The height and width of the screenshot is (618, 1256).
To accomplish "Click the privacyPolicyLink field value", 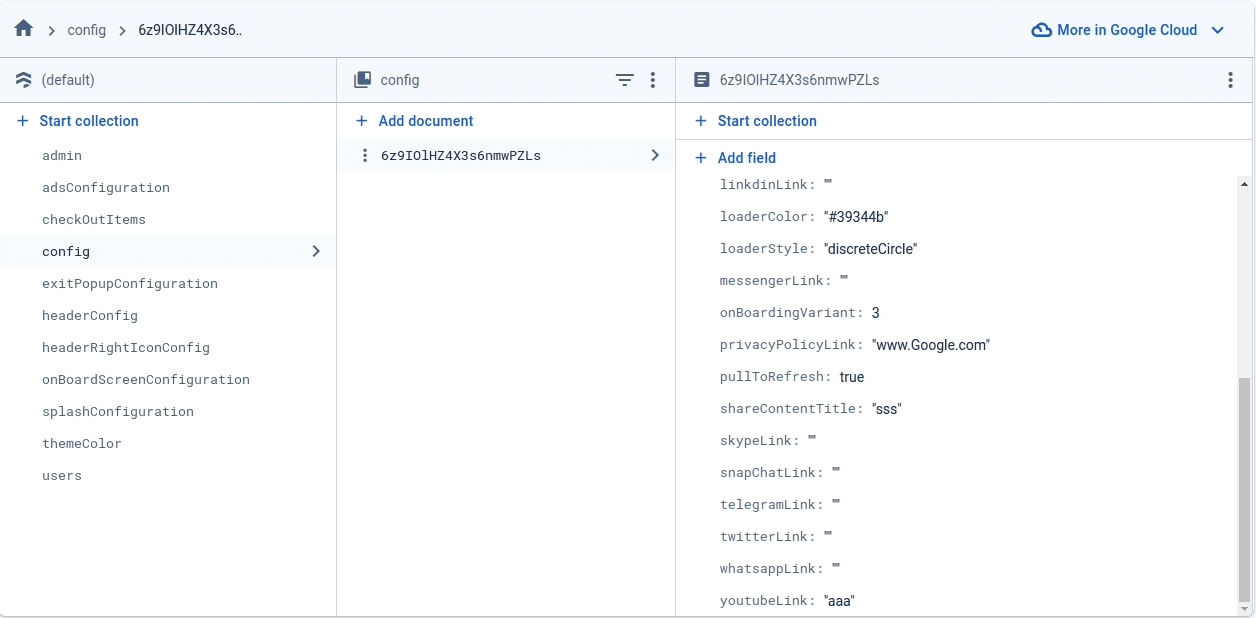I will tap(931, 345).
